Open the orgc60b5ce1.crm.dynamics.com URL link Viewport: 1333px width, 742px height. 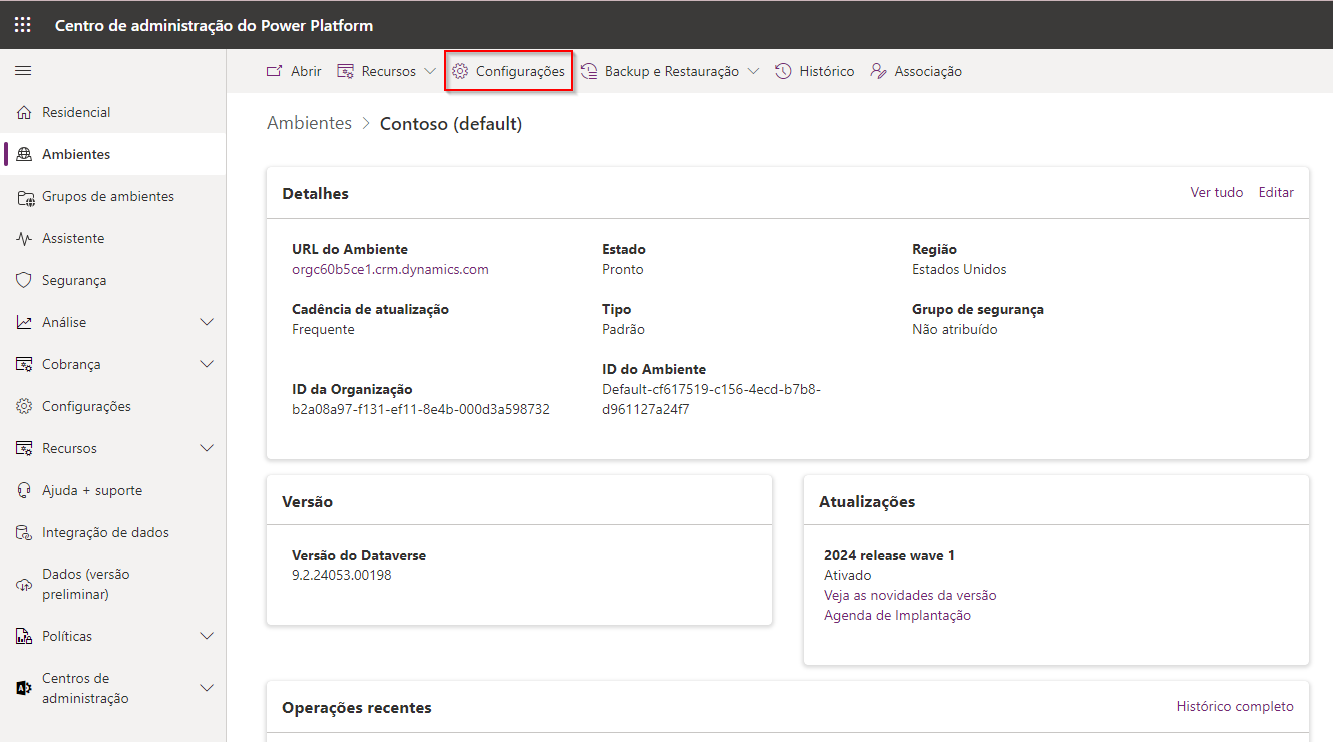click(x=390, y=270)
